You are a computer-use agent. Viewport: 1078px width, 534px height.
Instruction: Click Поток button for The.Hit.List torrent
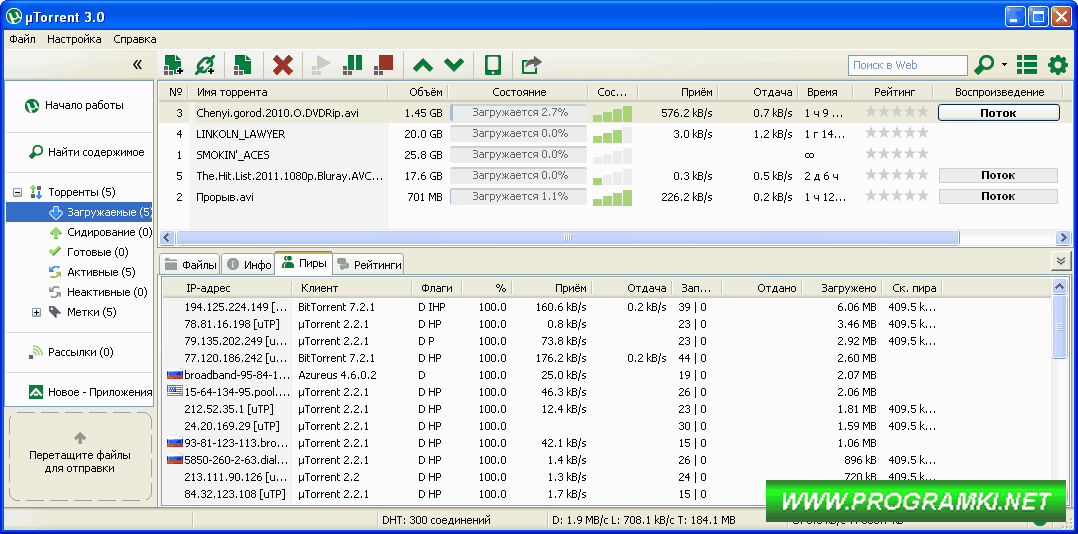(x=998, y=175)
